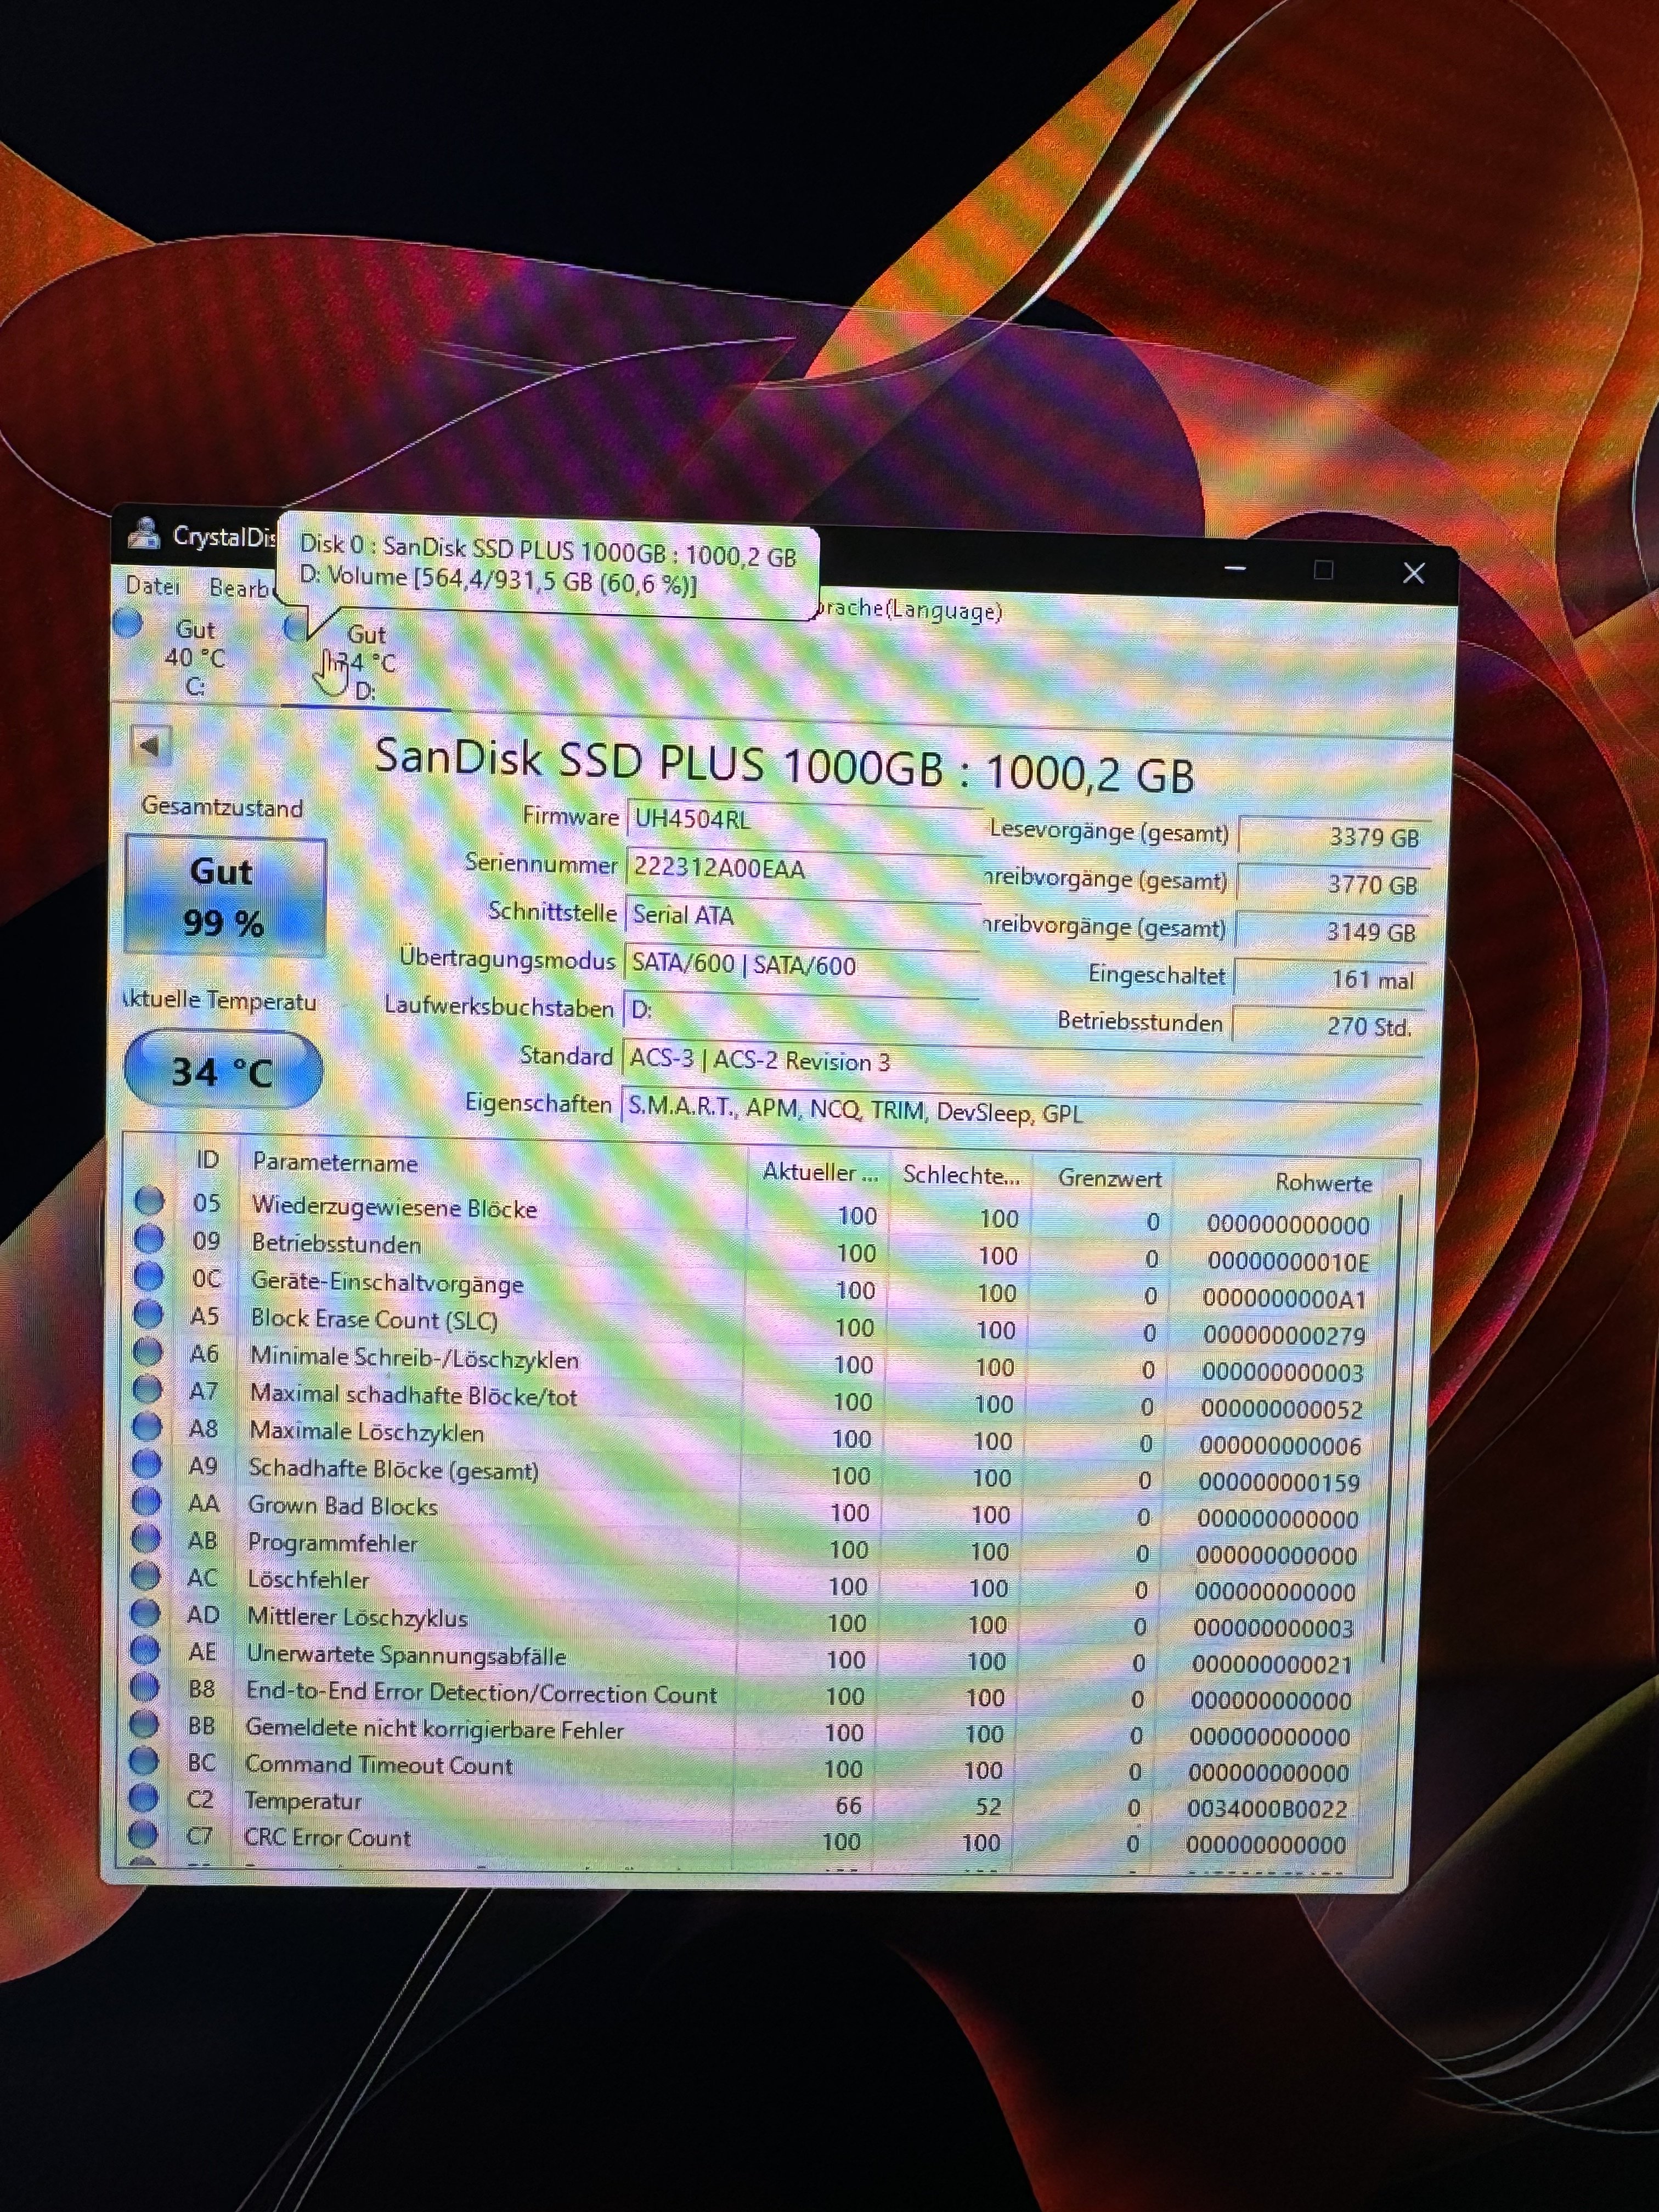Click status icon of Wiederzugewiesene Blöcke row
This screenshot has height=2212, width=1659.
point(149,1201)
